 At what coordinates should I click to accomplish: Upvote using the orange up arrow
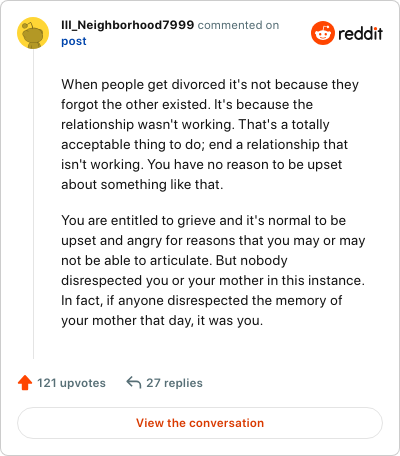tap(25, 383)
